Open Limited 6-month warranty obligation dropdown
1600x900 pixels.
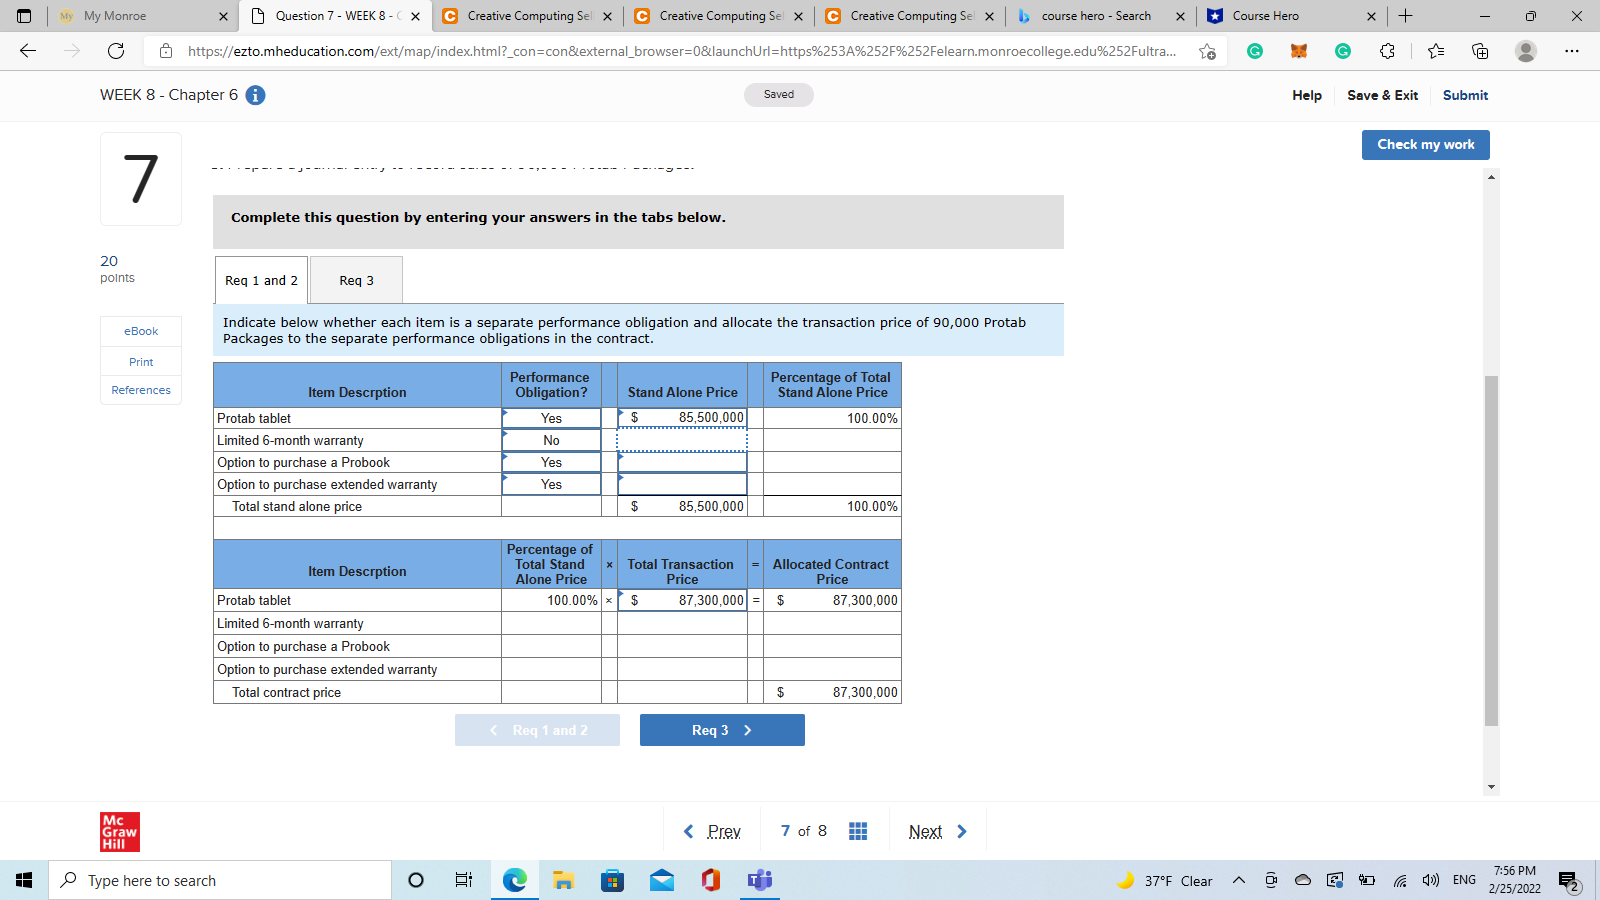(x=551, y=440)
